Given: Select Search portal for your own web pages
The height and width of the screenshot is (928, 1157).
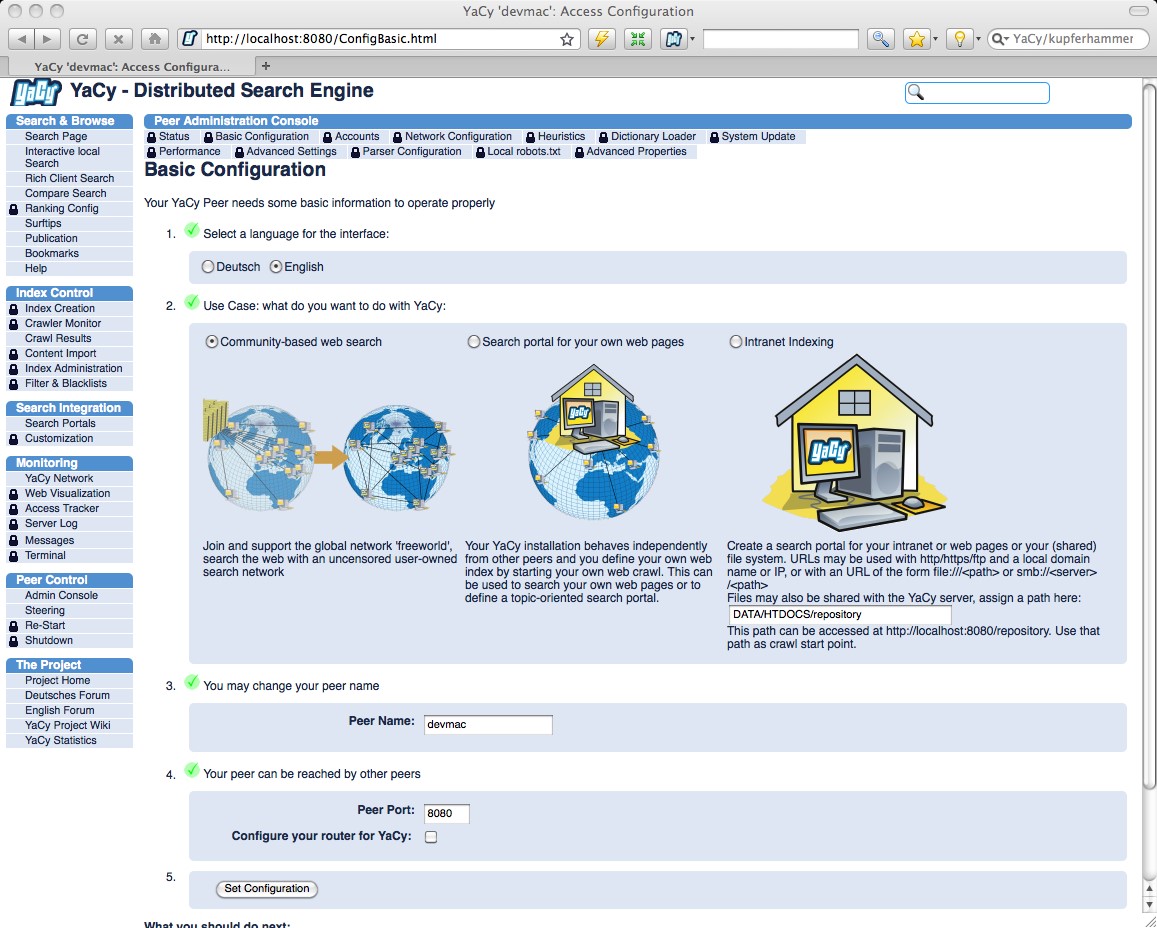Looking at the screenshot, I should [474, 342].
